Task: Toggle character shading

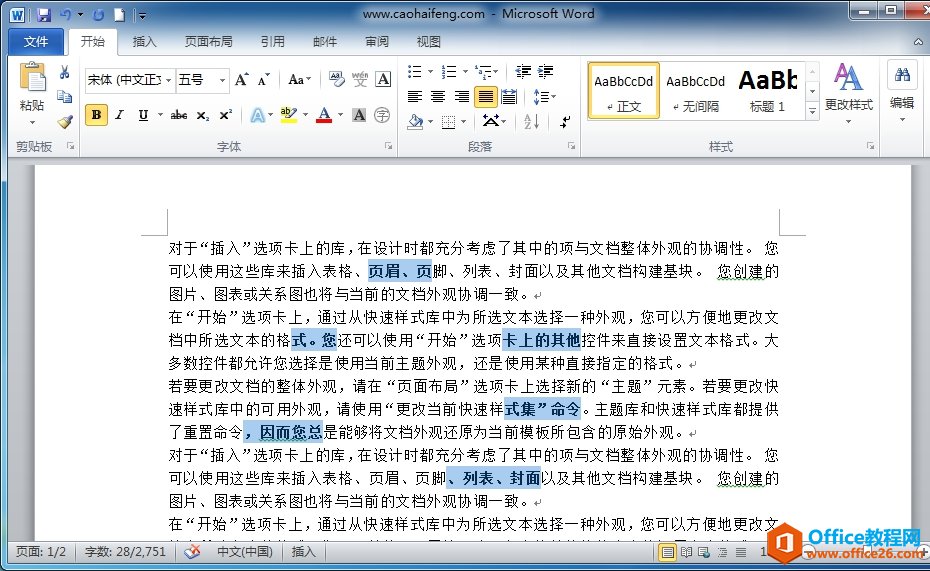Action: [359, 115]
